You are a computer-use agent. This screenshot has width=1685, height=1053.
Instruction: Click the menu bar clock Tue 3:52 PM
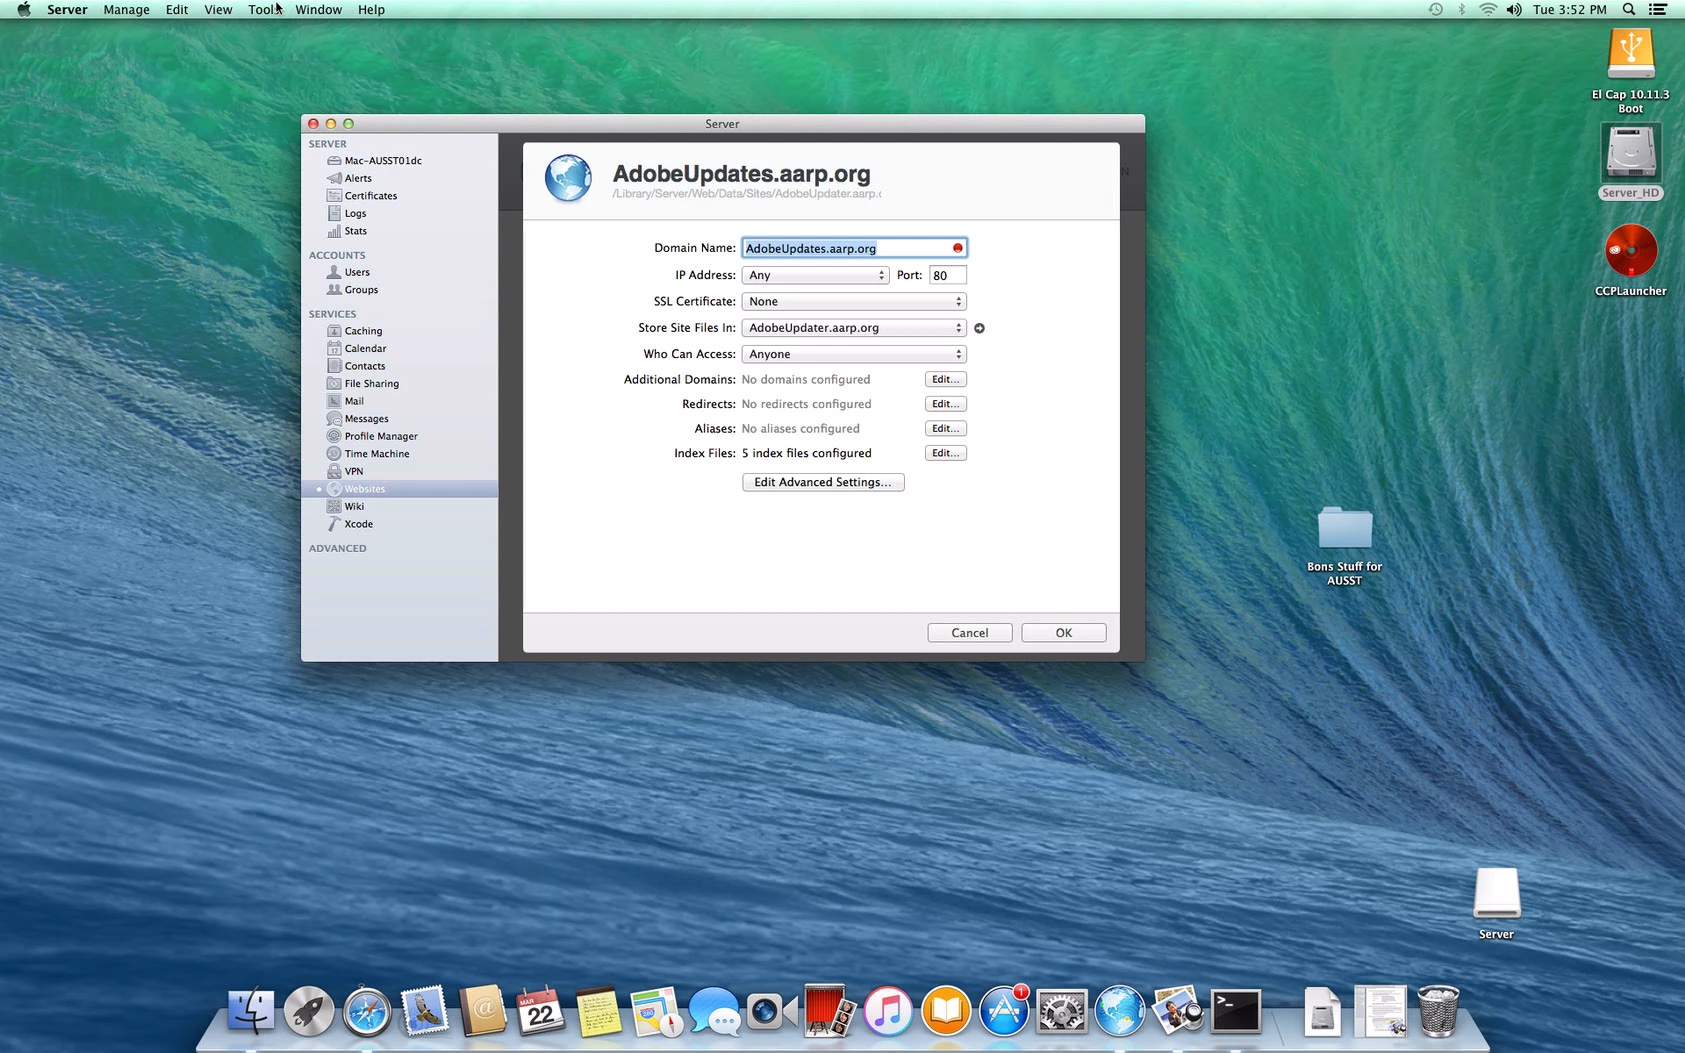click(1570, 10)
